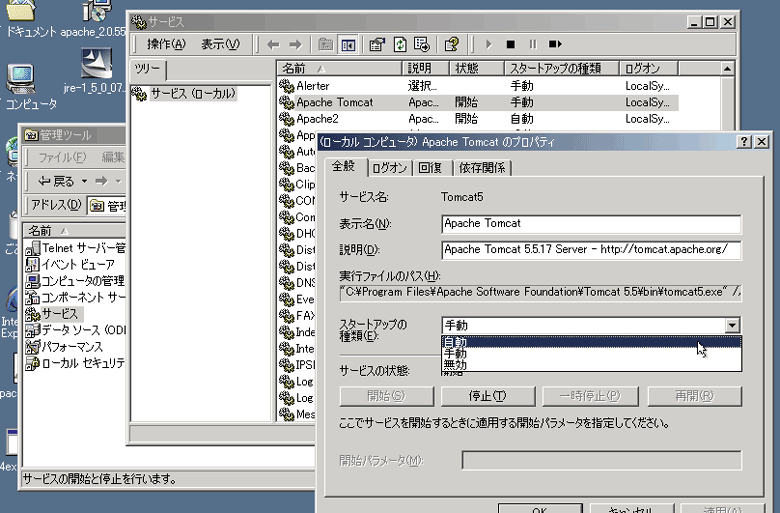Click the 停止(T) button
This screenshot has height=513, width=780.
tap(488, 396)
